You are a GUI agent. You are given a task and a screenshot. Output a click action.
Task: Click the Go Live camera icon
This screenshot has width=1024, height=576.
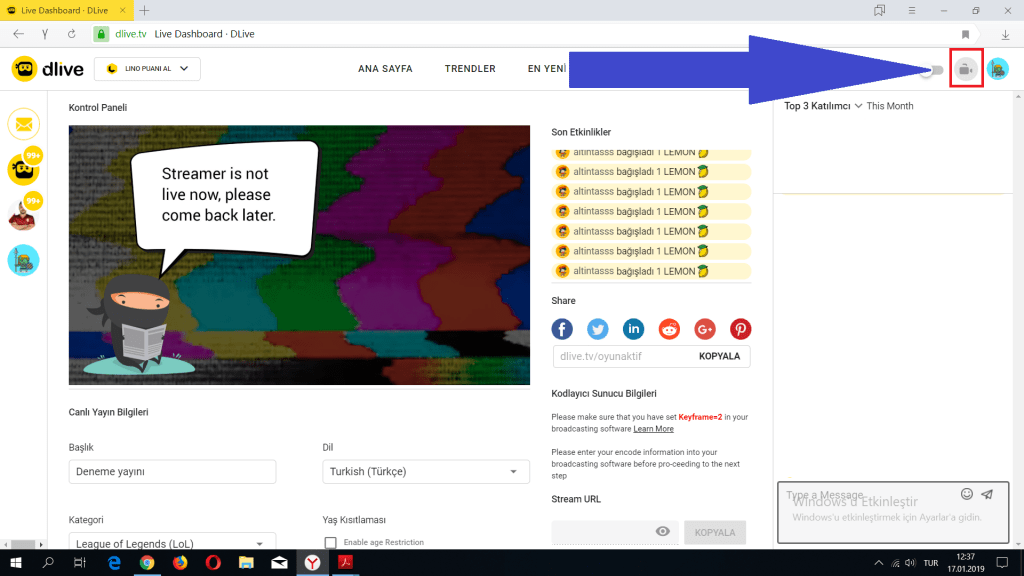(966, 69)
